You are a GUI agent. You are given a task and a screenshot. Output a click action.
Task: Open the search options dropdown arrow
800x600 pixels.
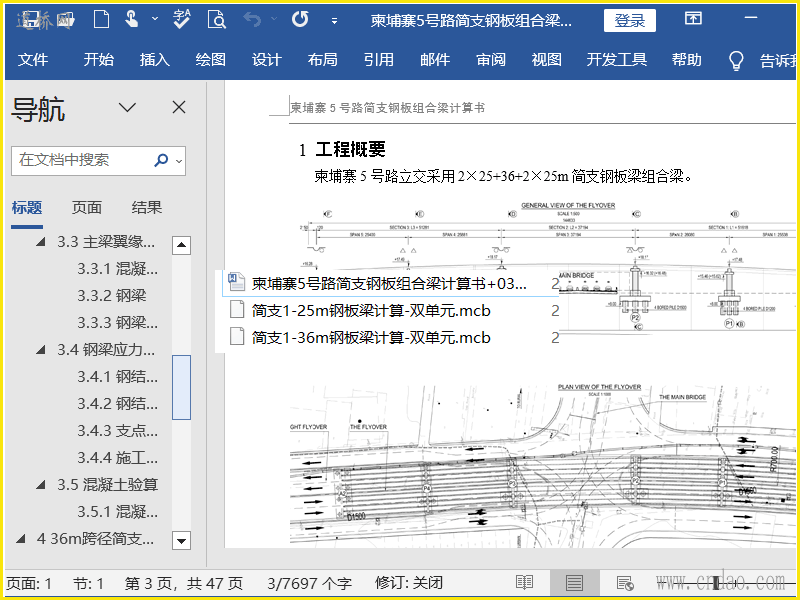[x=179, y=161]
